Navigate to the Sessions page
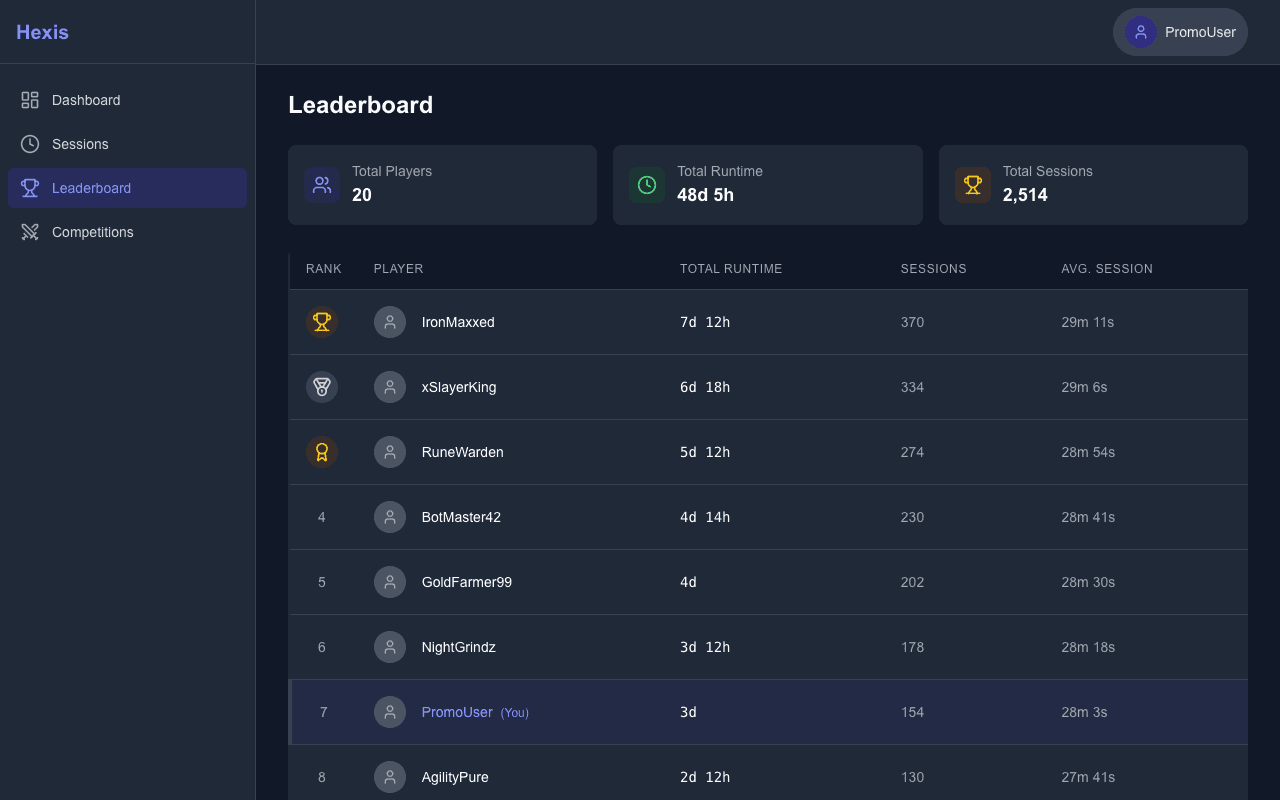 (80, 144)
